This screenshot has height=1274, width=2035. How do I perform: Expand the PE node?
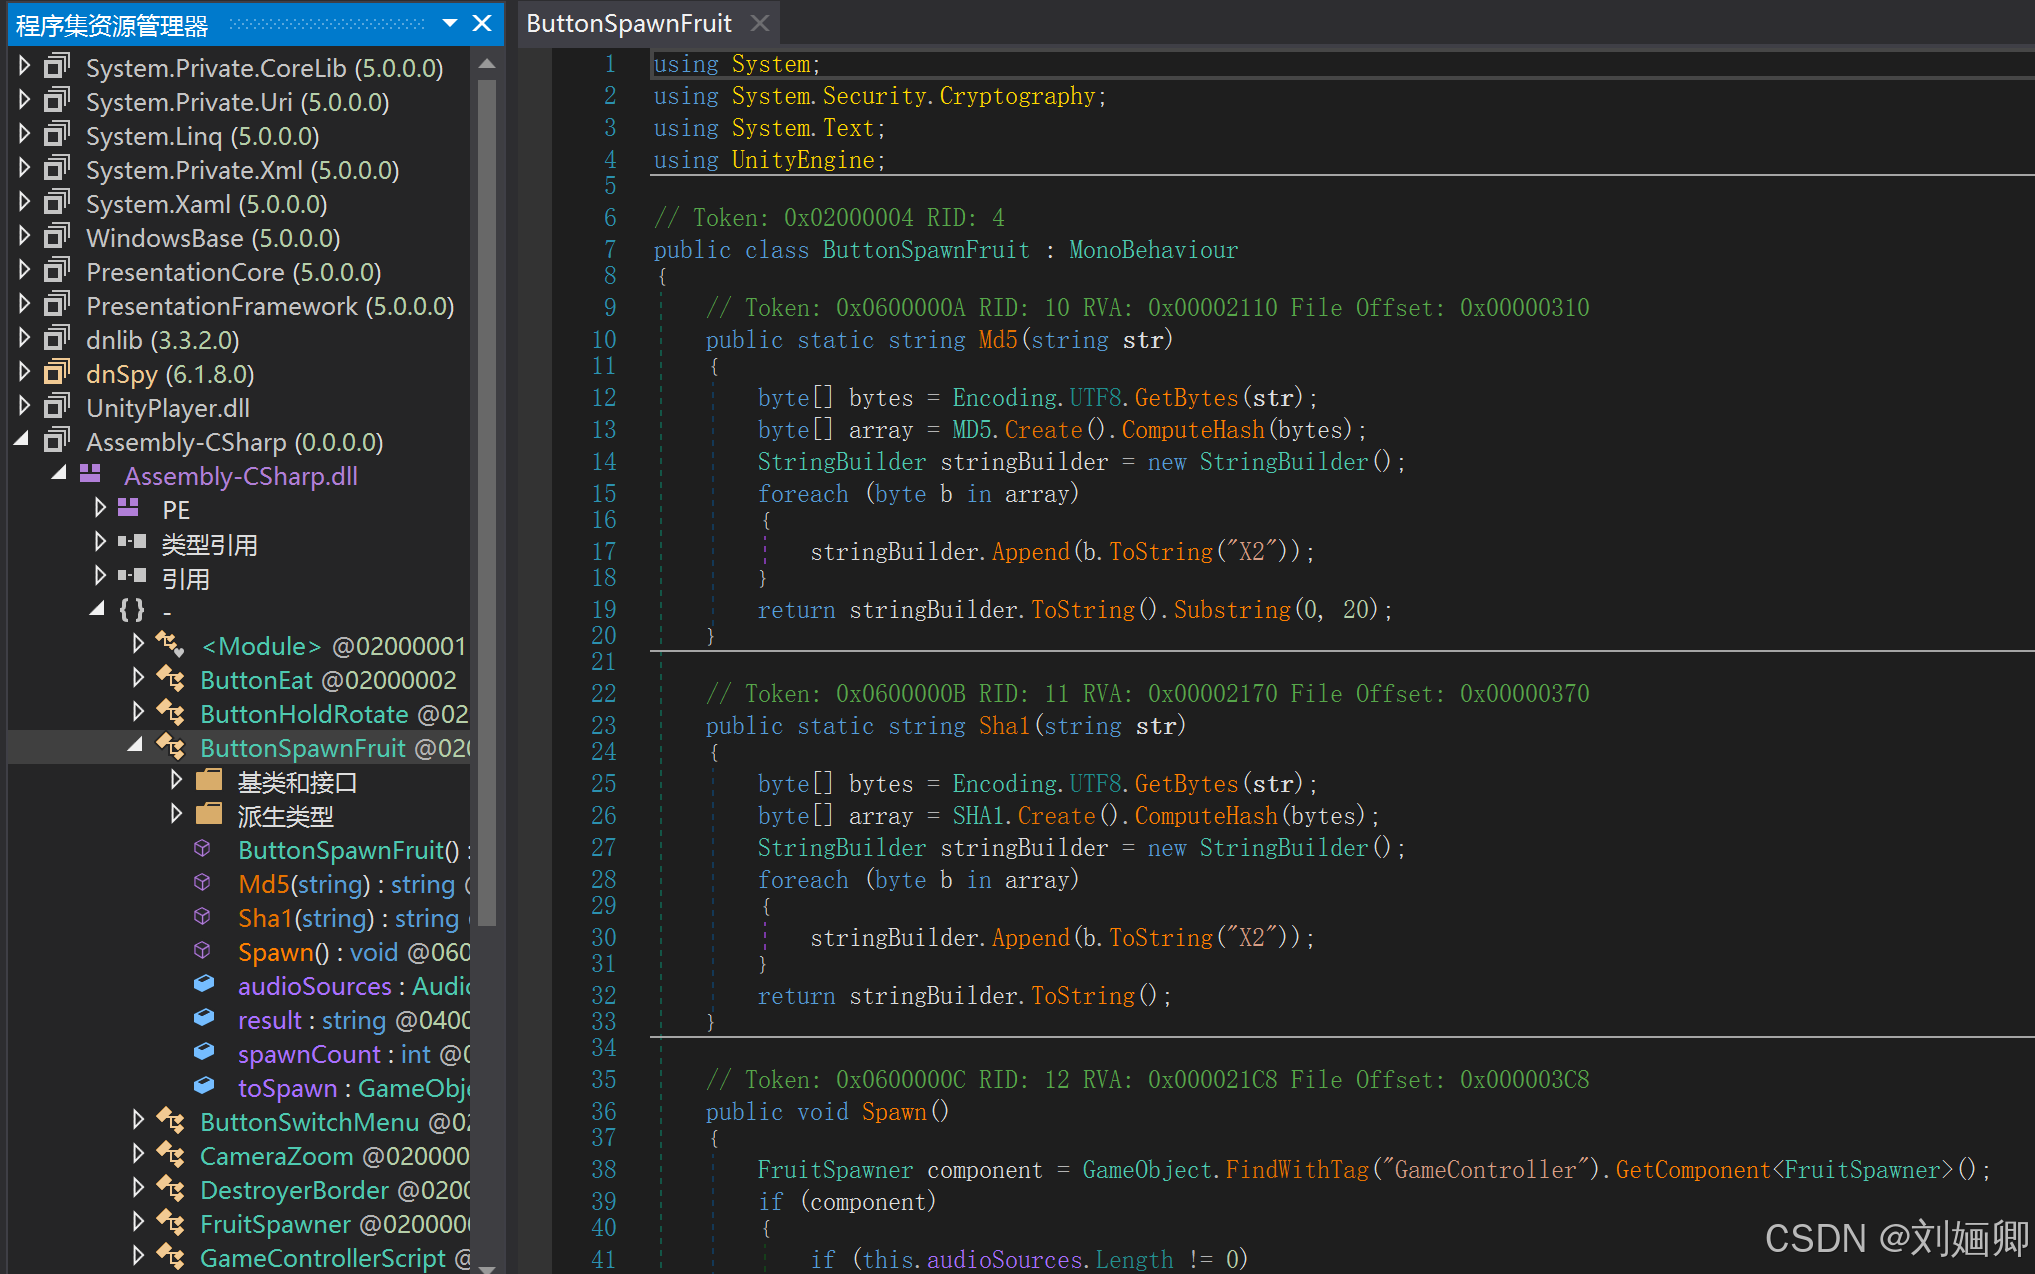pyautogui.click(x=99, y=509)
